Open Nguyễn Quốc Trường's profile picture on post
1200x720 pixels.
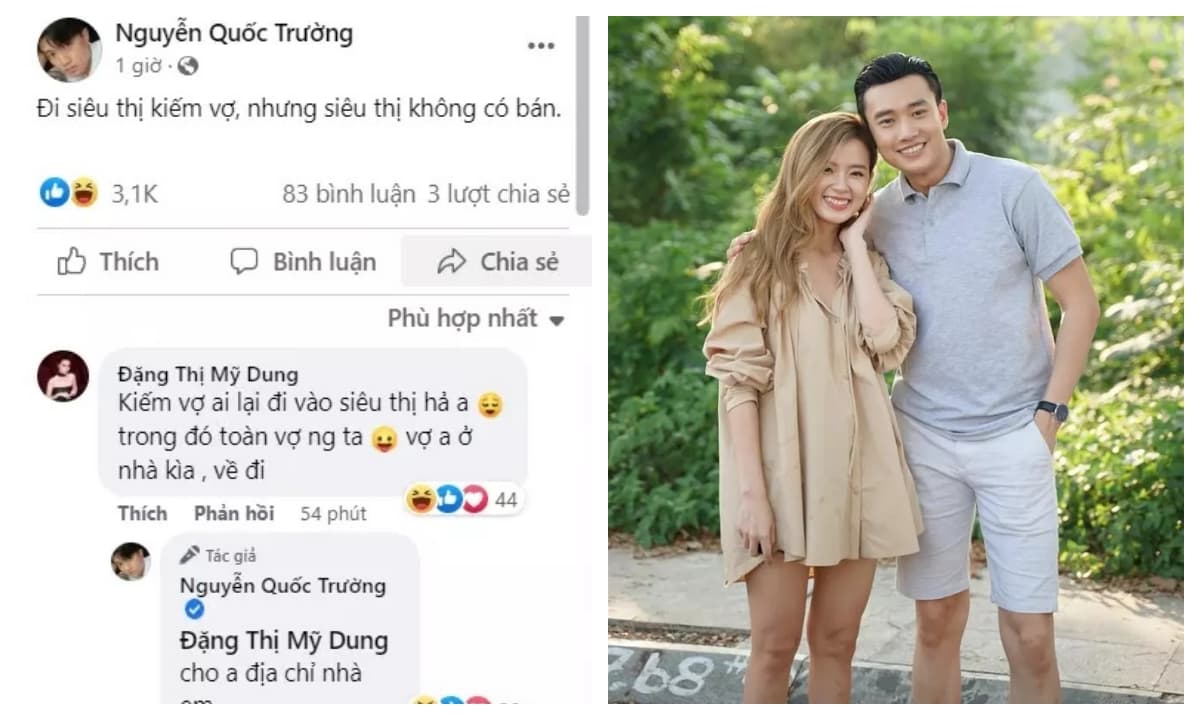(x=69, y=49)
